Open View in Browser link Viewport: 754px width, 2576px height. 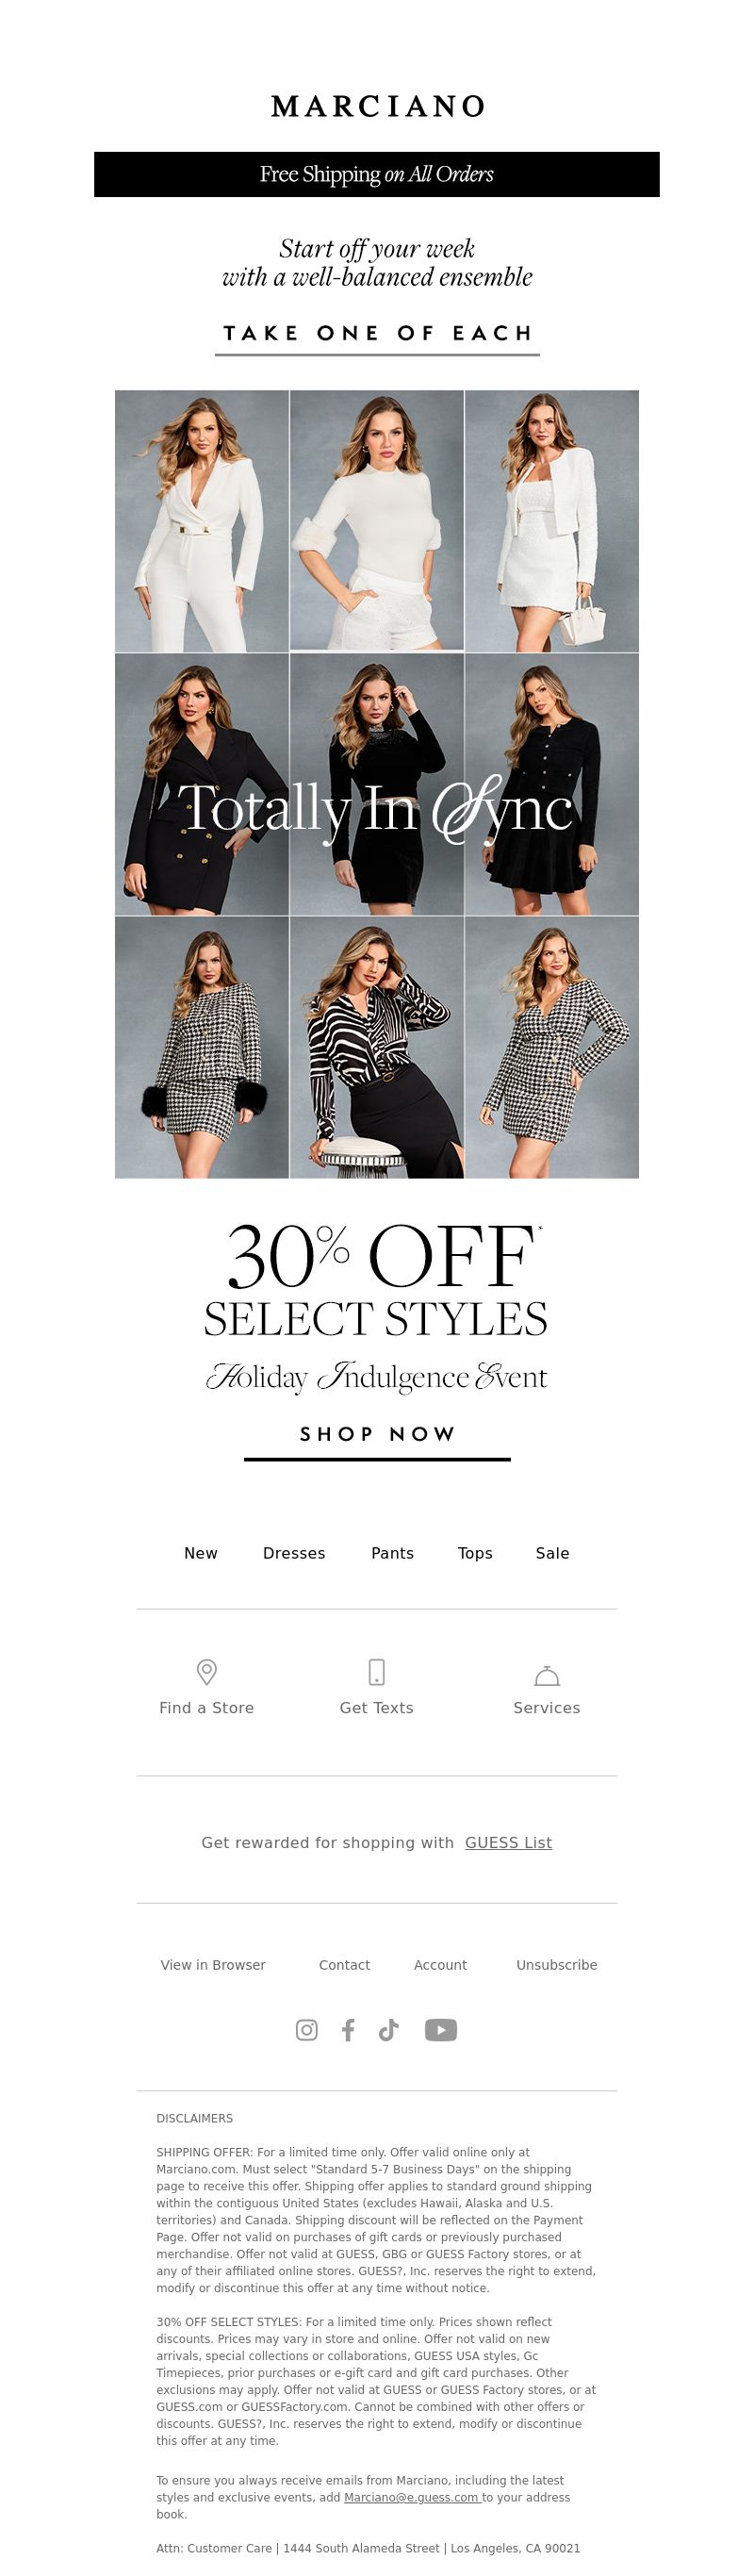point(213,1964)
